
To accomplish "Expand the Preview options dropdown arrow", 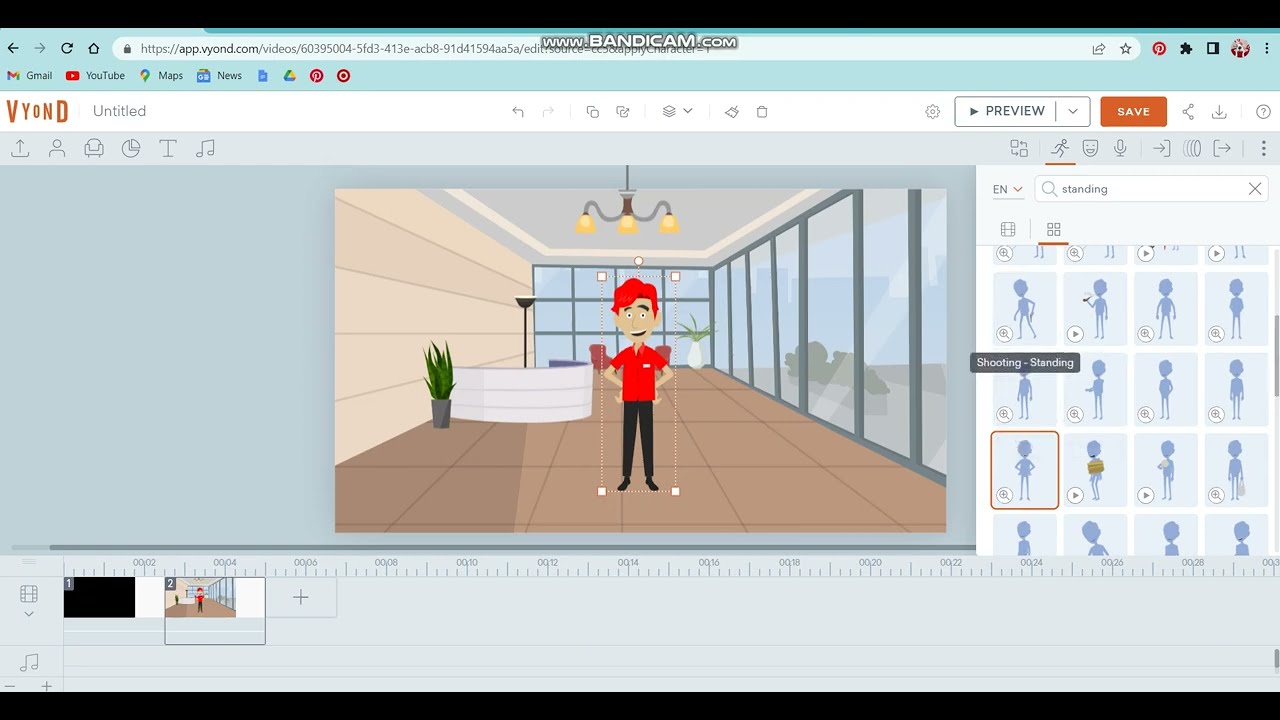I will click(1073, 111).
